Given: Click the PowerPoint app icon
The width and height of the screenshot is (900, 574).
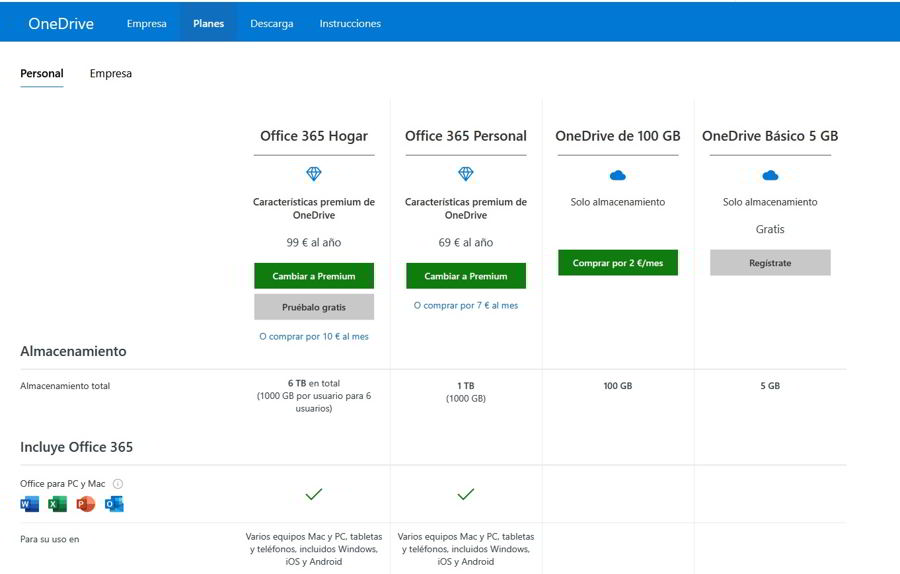Looking at the screenshot, I should 86,504.
